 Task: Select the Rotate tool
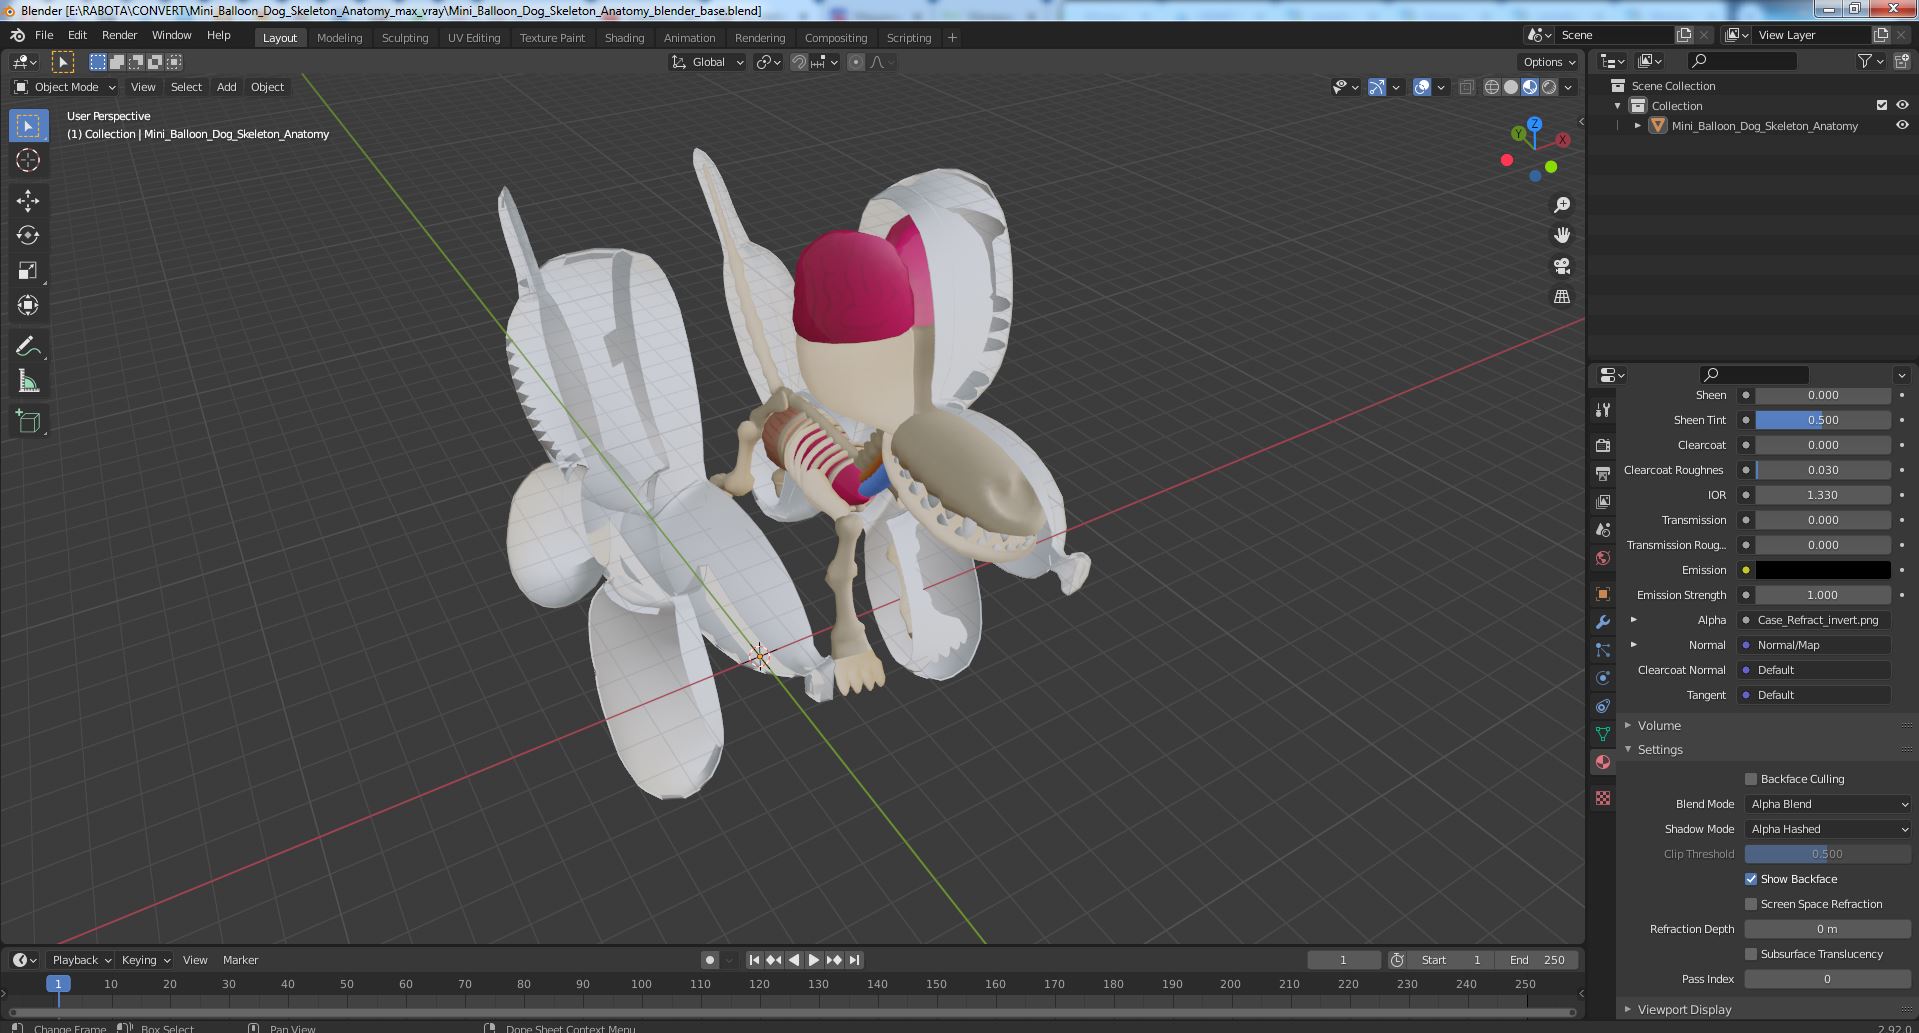[28, 236]
